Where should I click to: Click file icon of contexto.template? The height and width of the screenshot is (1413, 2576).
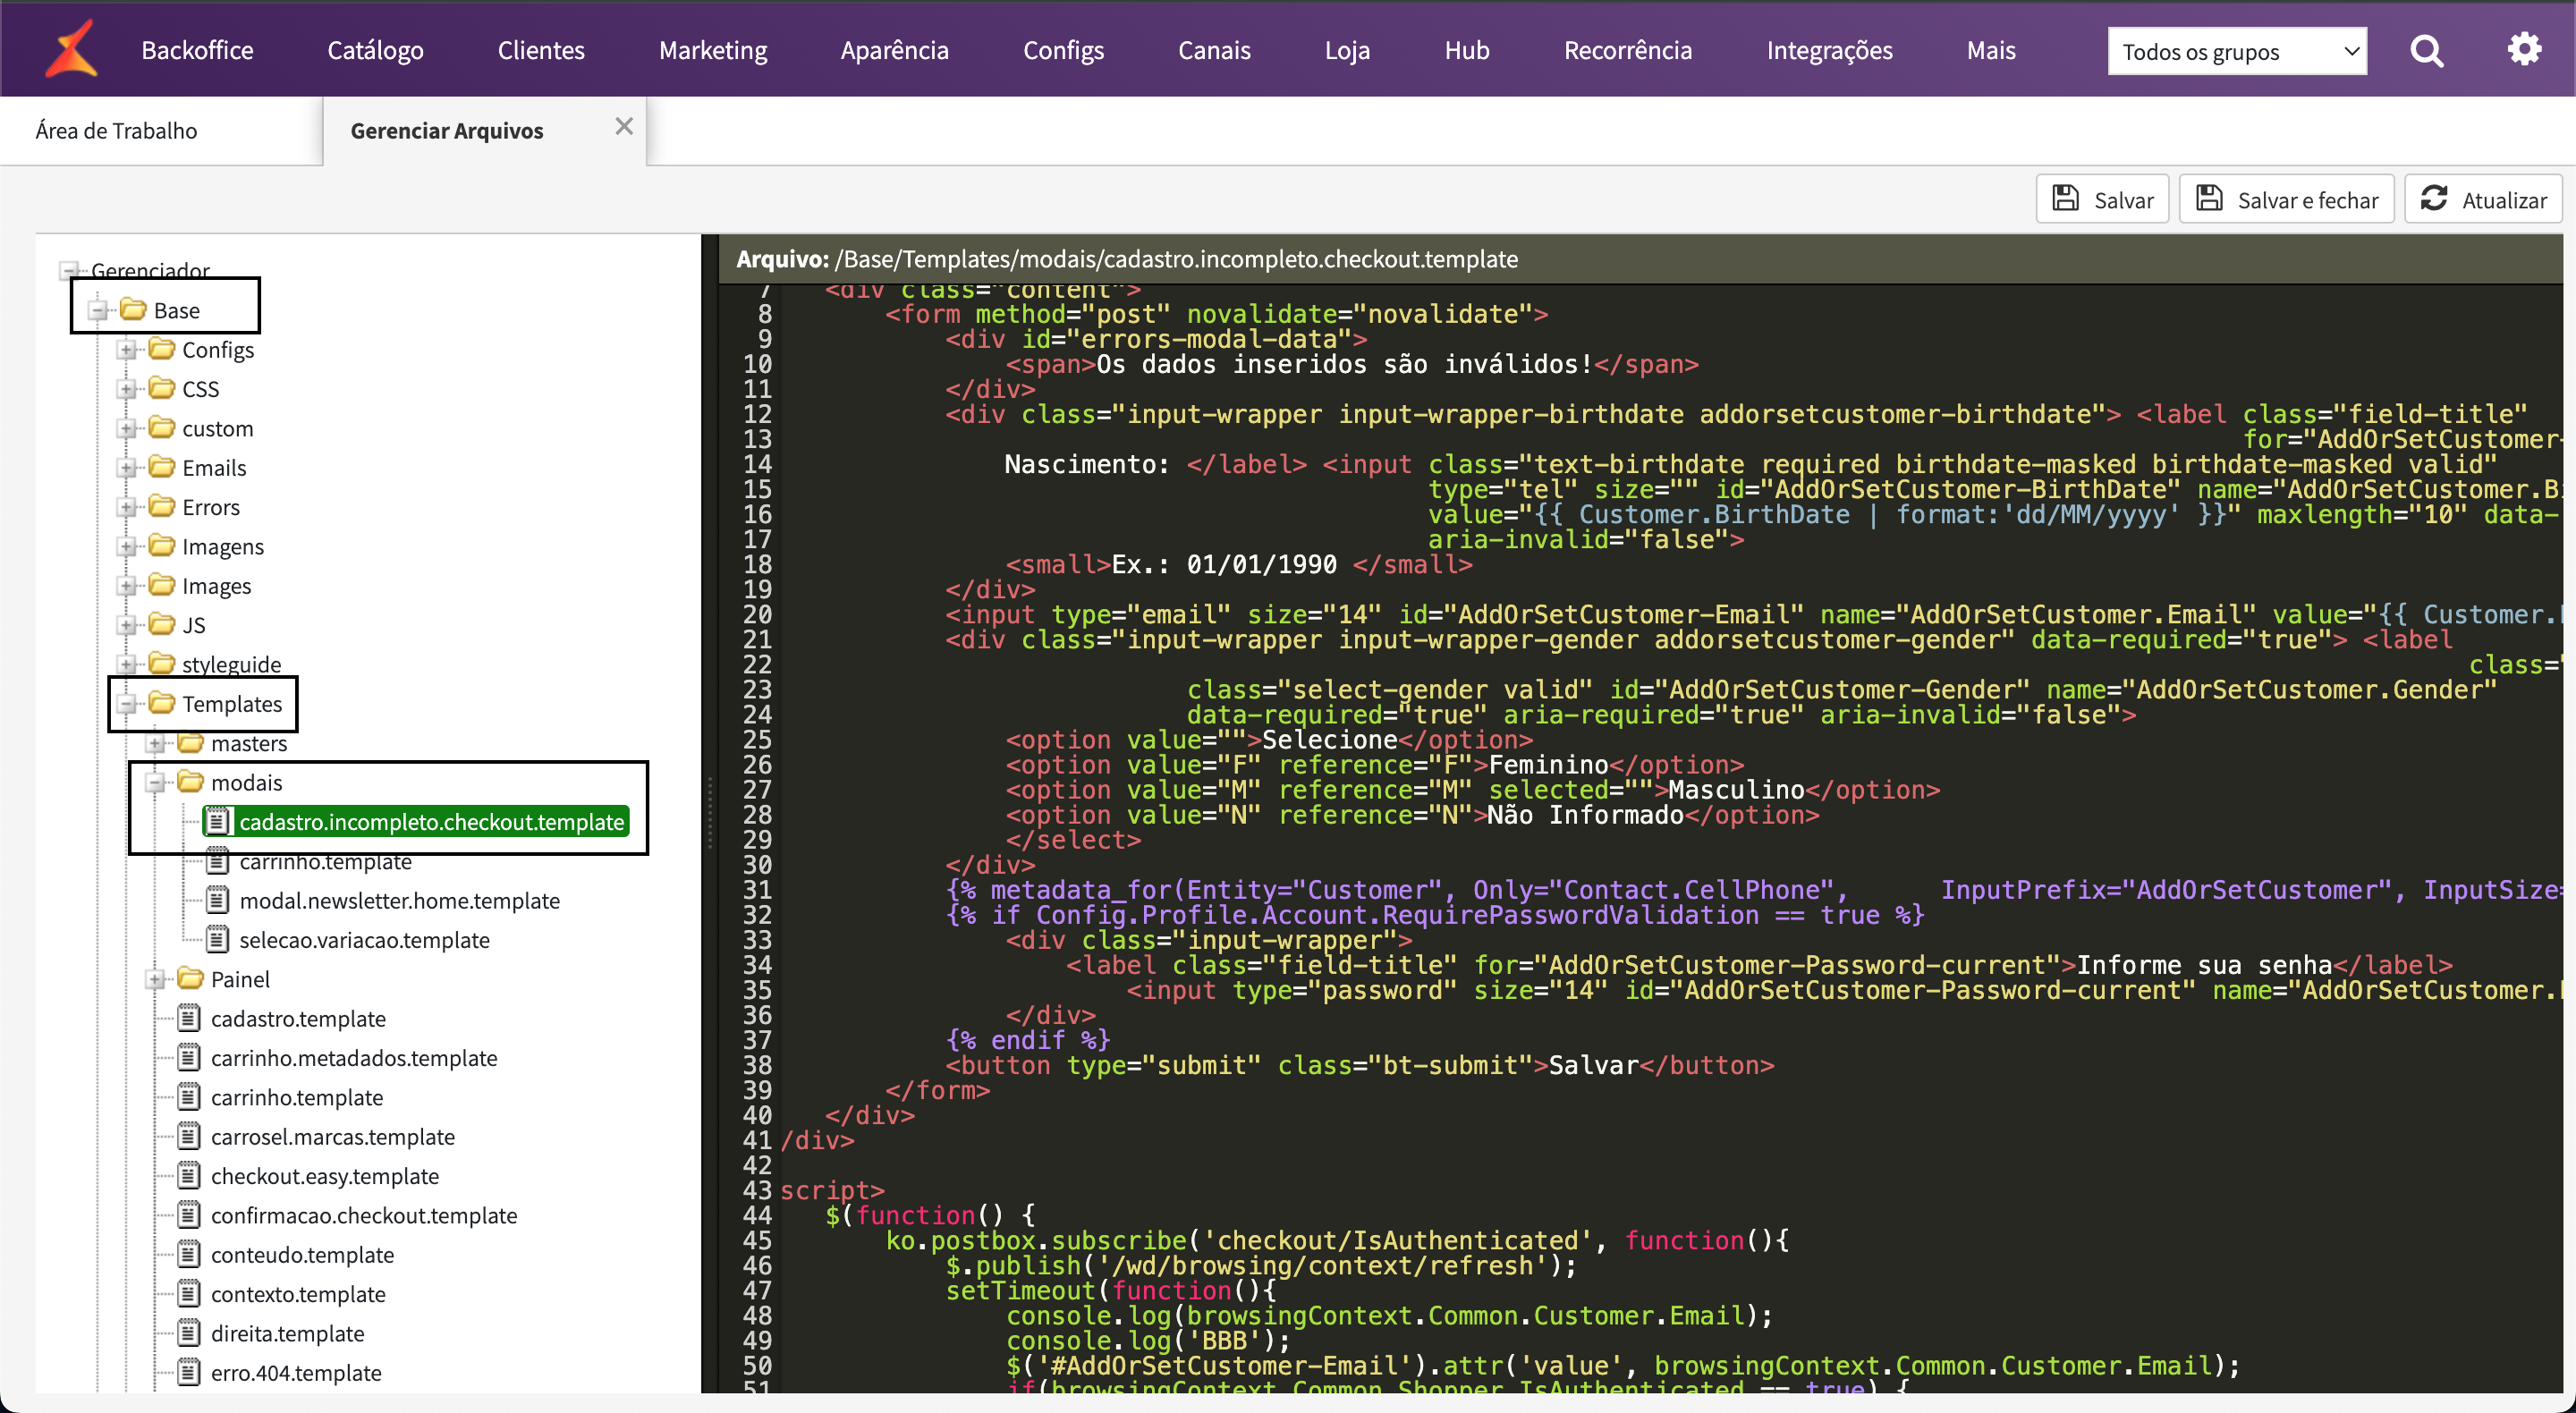click(189, 1293)
